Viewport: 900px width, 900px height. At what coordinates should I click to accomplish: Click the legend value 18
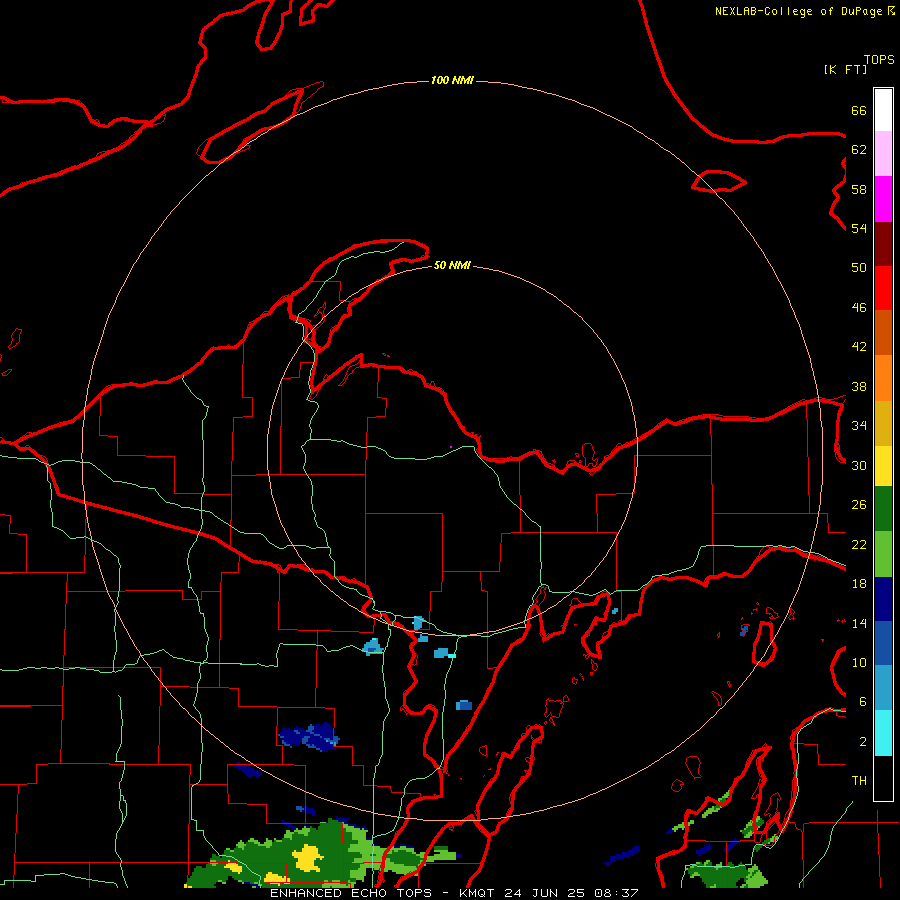pyautogui.click(x=859, y=584)
